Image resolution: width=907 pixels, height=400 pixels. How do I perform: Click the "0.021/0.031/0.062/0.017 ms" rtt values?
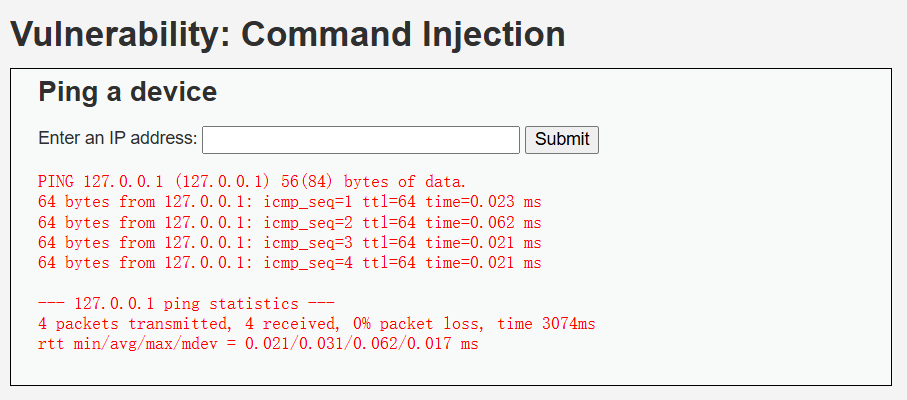(362, 344)
